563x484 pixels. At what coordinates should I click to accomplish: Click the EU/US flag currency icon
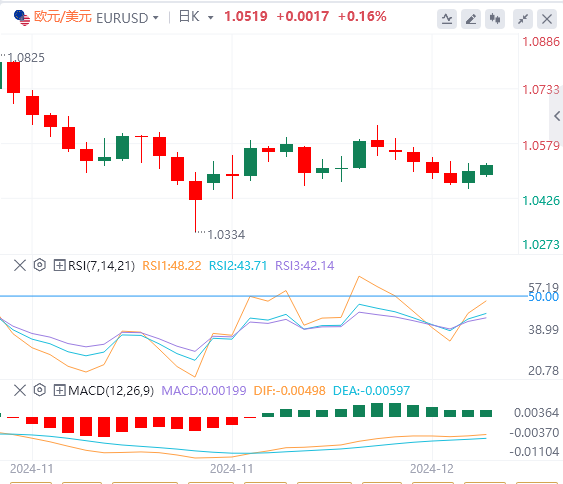click(22, 18)
